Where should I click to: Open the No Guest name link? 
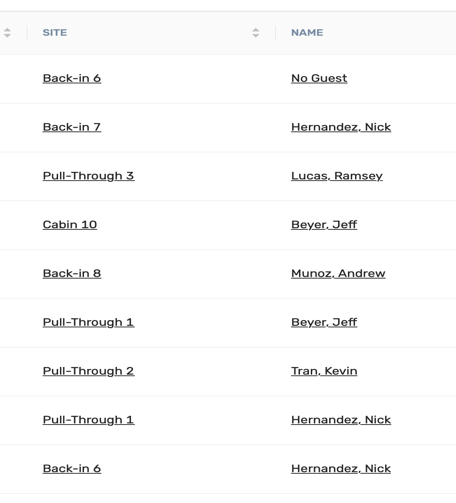click(x=319, y=78)
